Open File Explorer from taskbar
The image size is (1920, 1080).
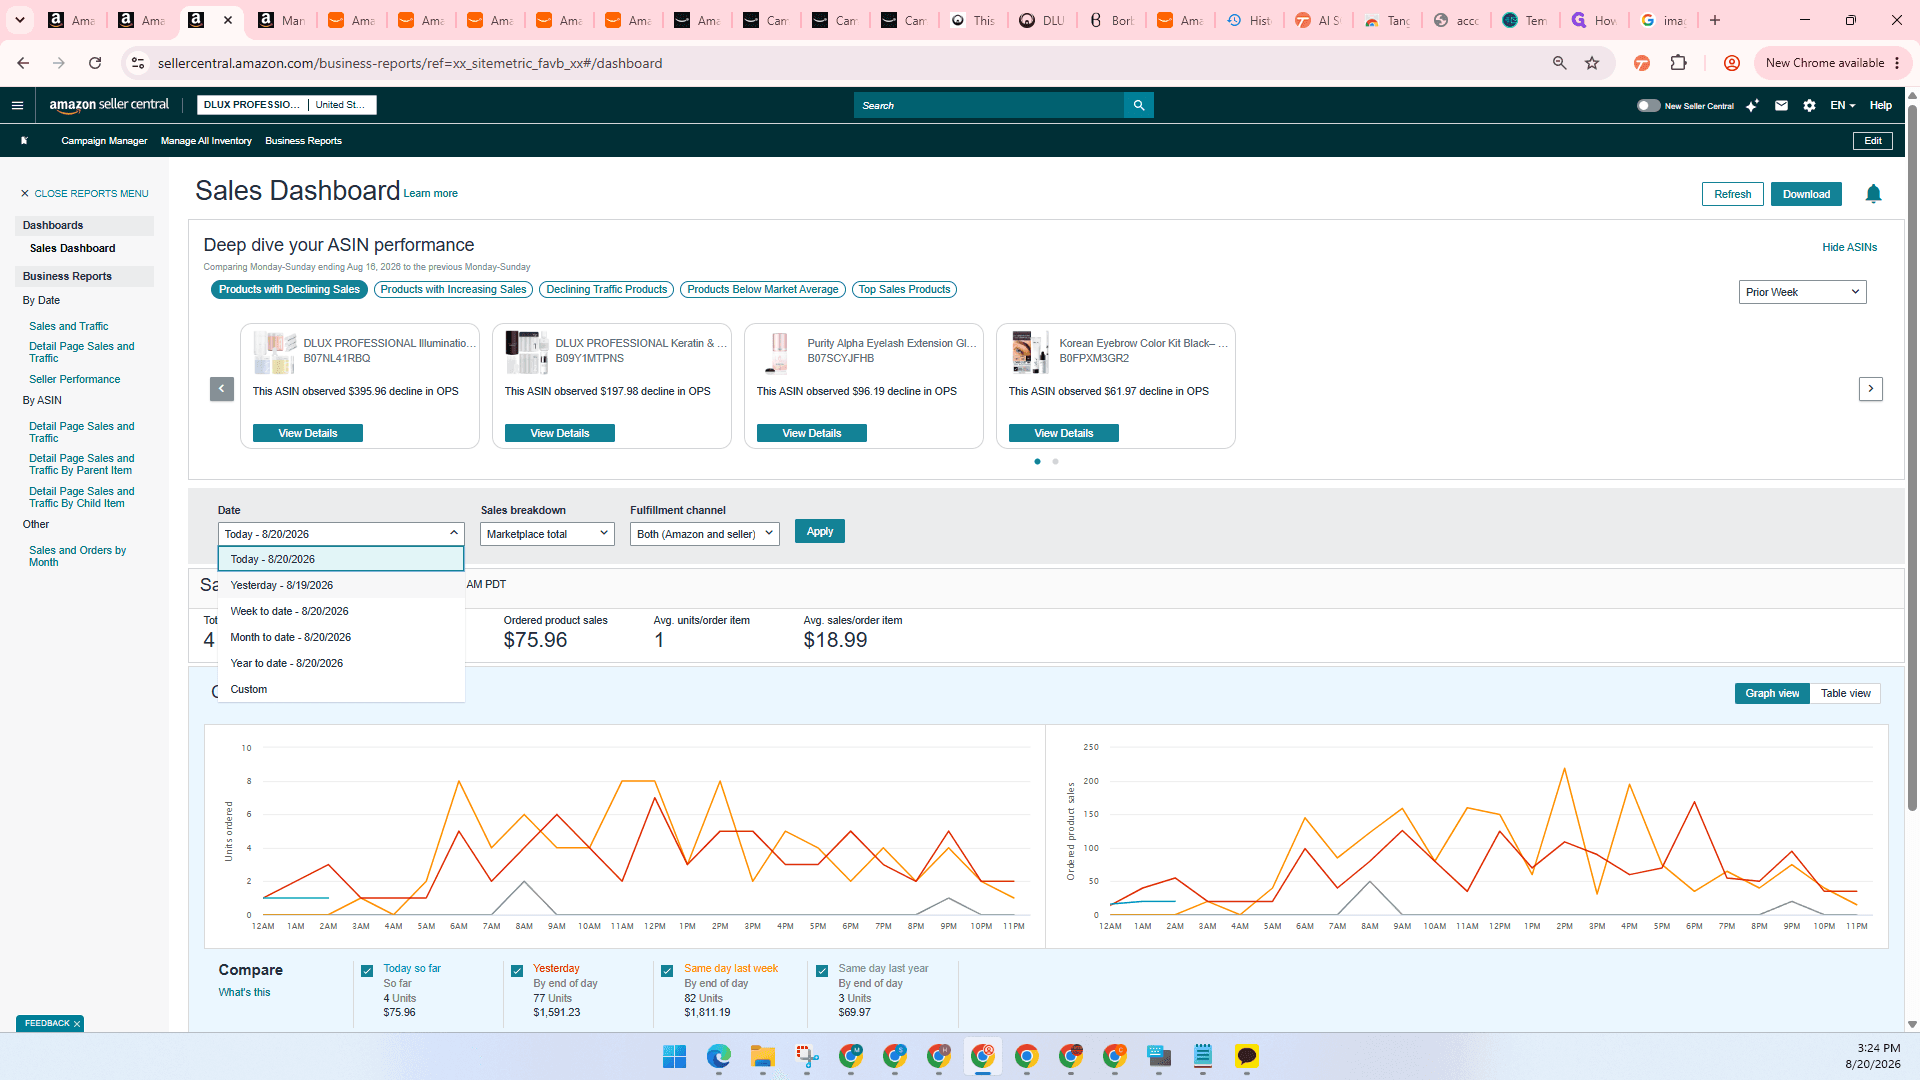pos(763,1056)
